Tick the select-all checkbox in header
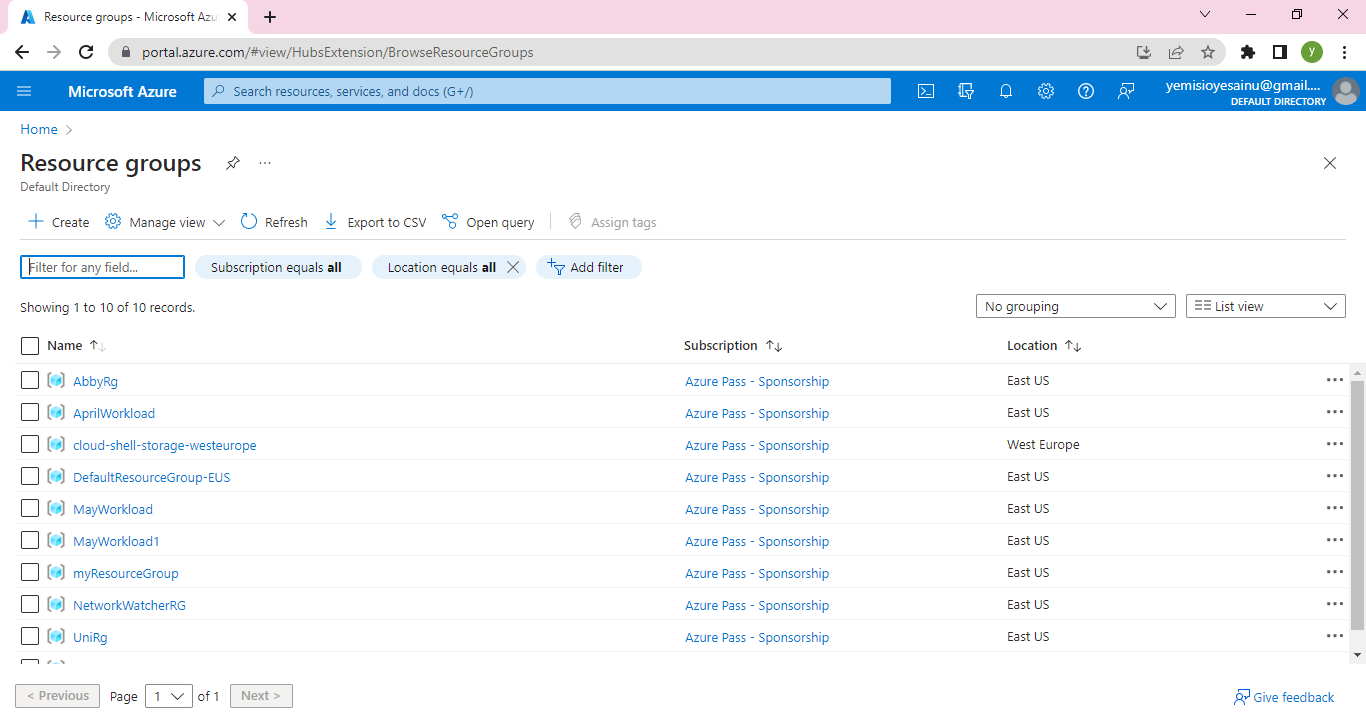 30,346
